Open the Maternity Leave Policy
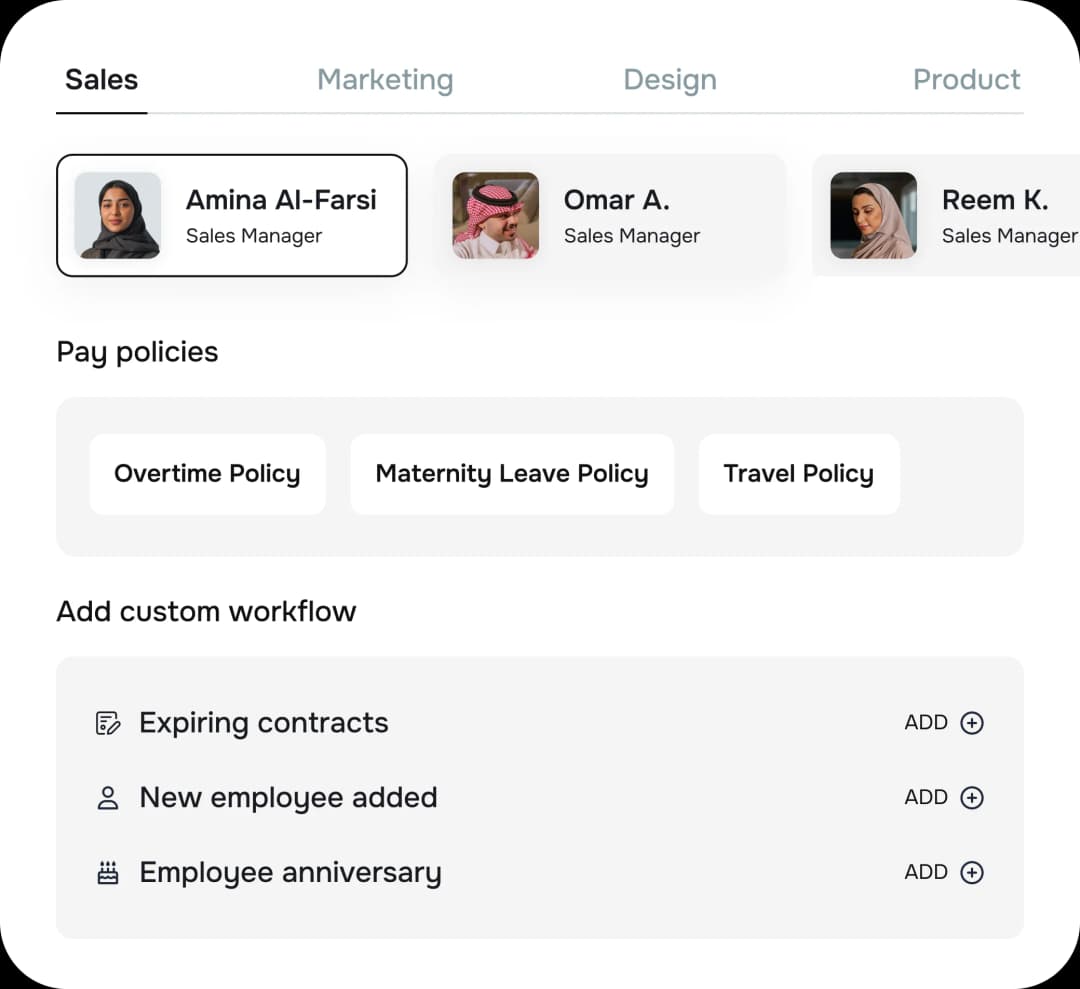The width and height of the screenshot is (1080, 989). 512,474
